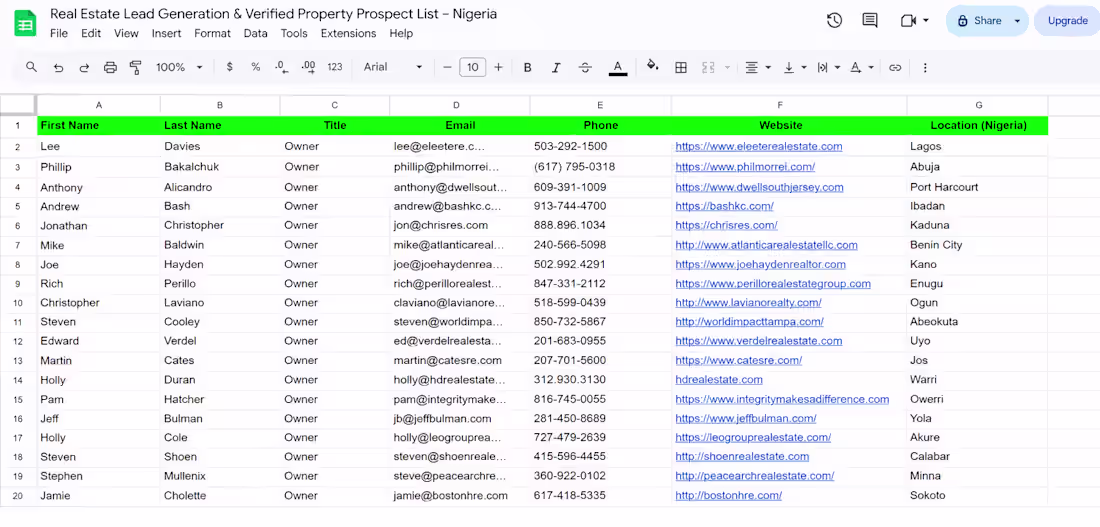
Task: Open the File menu
Action: tap(59, 33)
